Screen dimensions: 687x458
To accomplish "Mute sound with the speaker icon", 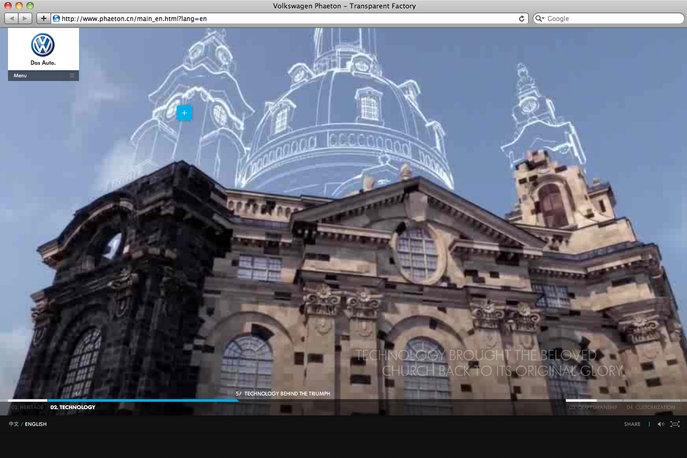I will [660, 424].
